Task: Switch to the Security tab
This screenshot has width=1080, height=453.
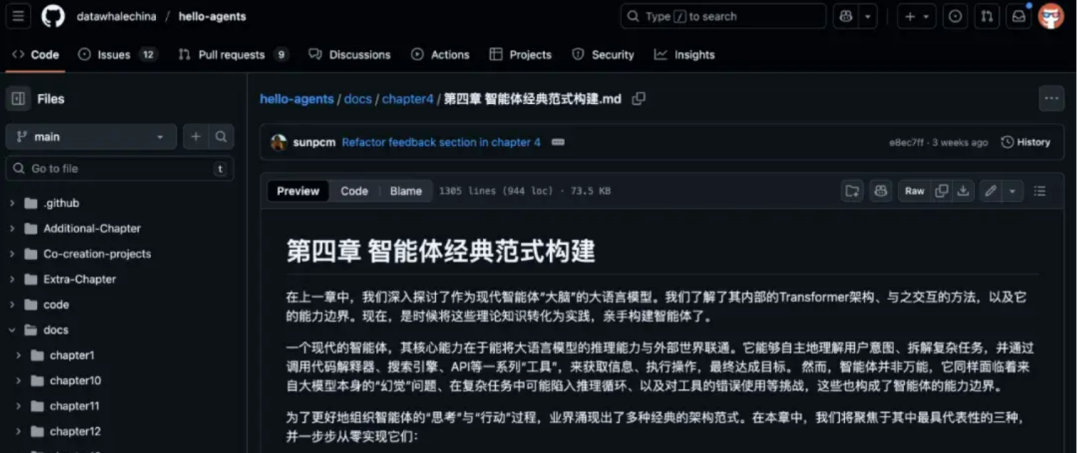Action: [603, 54]
